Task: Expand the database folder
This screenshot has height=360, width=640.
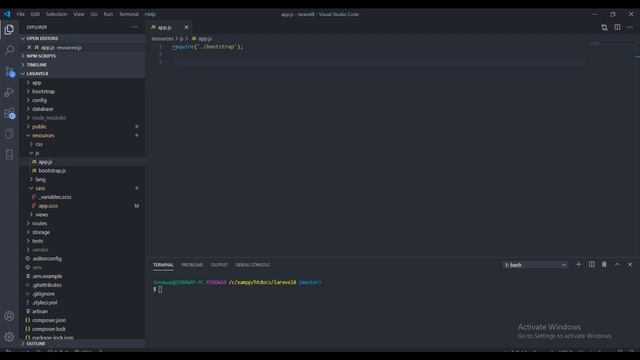Action: tap(82, 109)
